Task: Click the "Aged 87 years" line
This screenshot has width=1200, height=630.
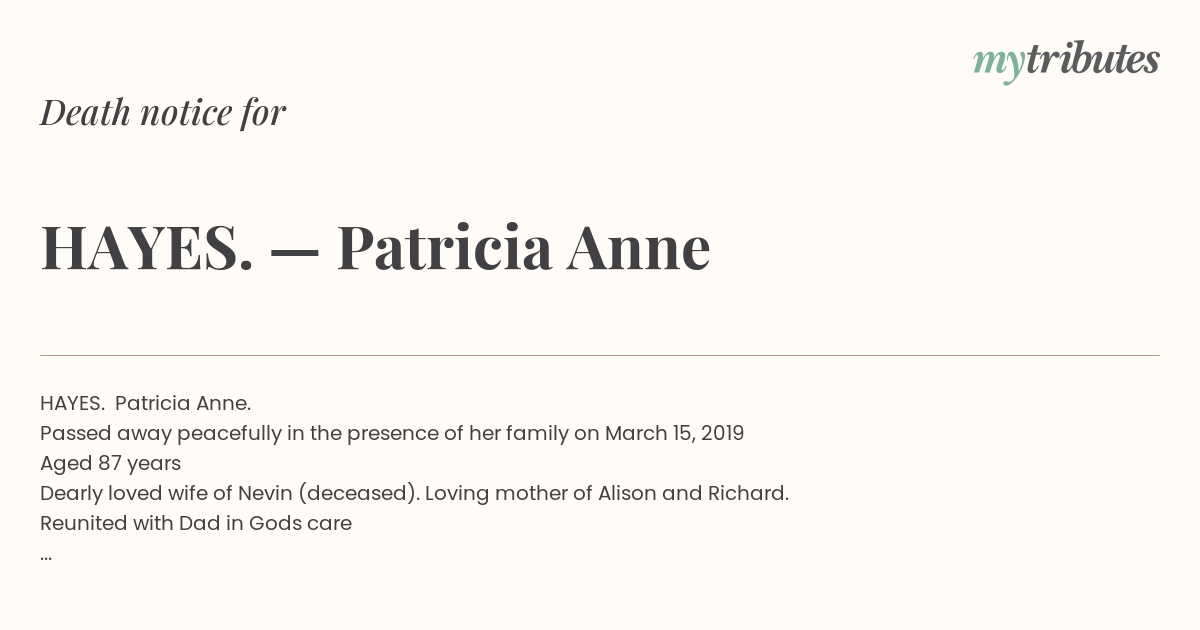Action: click(110, 464)
